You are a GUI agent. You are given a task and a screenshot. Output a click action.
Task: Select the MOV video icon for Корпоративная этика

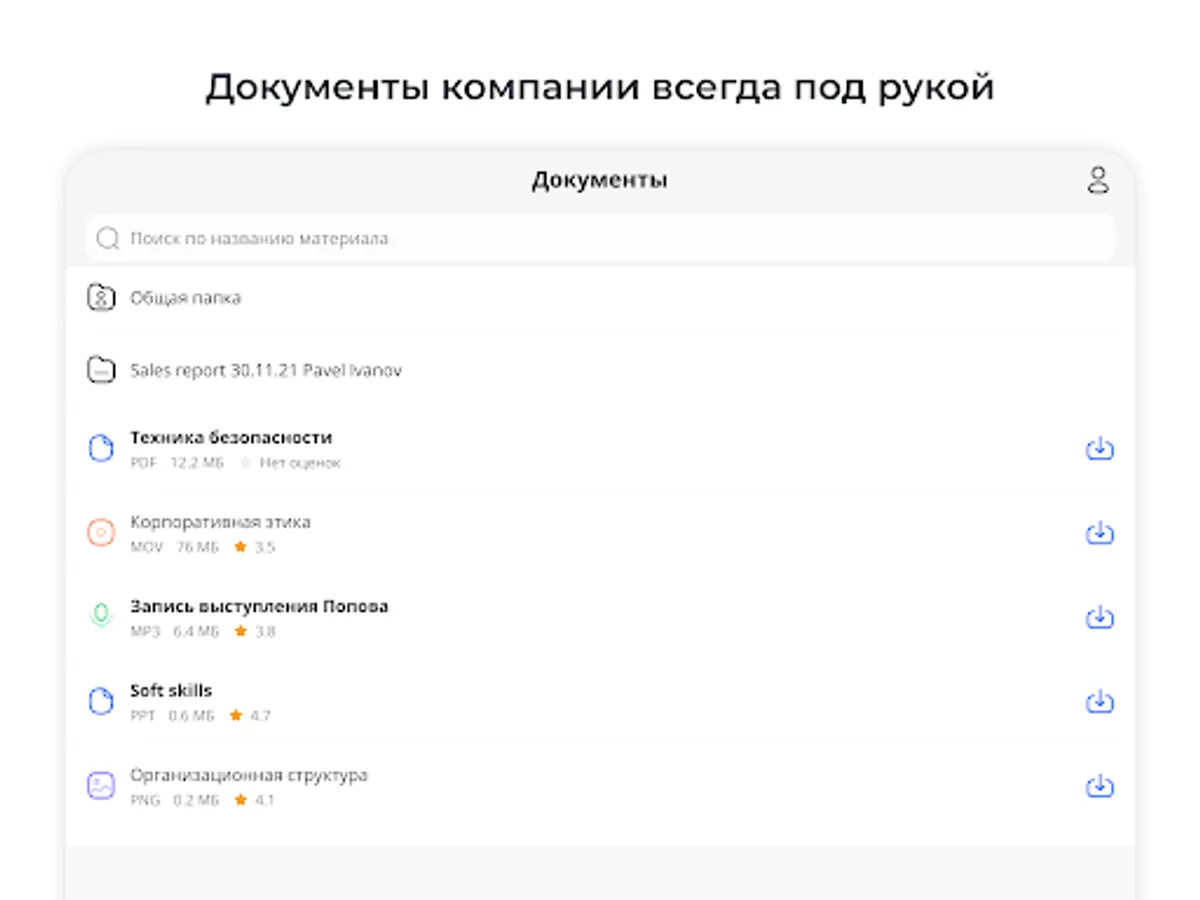point(101,532)
